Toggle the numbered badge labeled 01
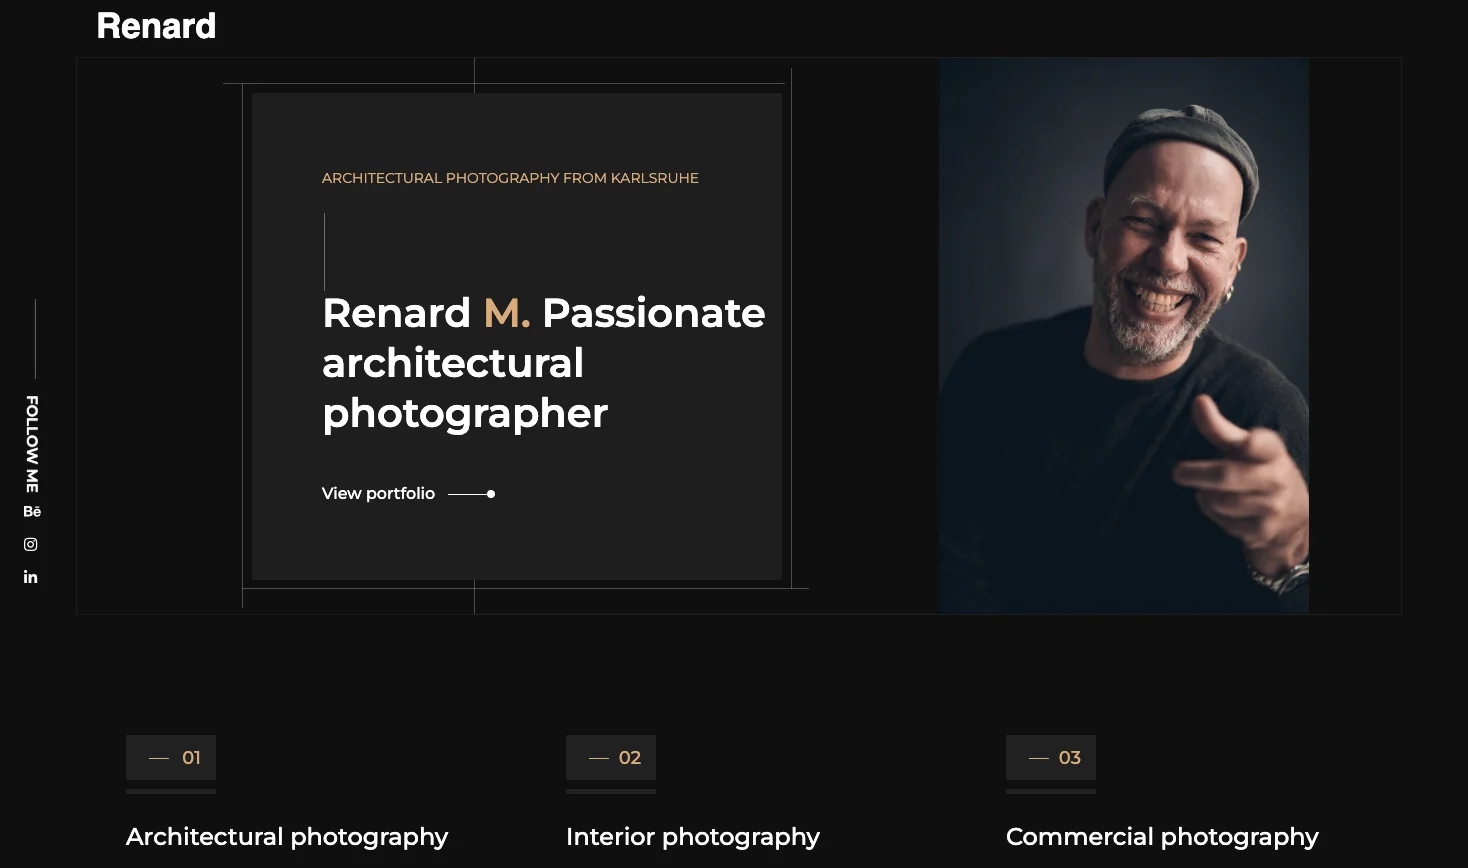 171,757
